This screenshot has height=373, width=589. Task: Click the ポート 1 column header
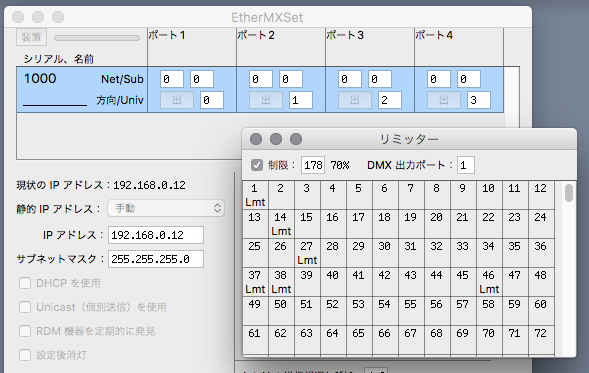(x=192, y=47)
